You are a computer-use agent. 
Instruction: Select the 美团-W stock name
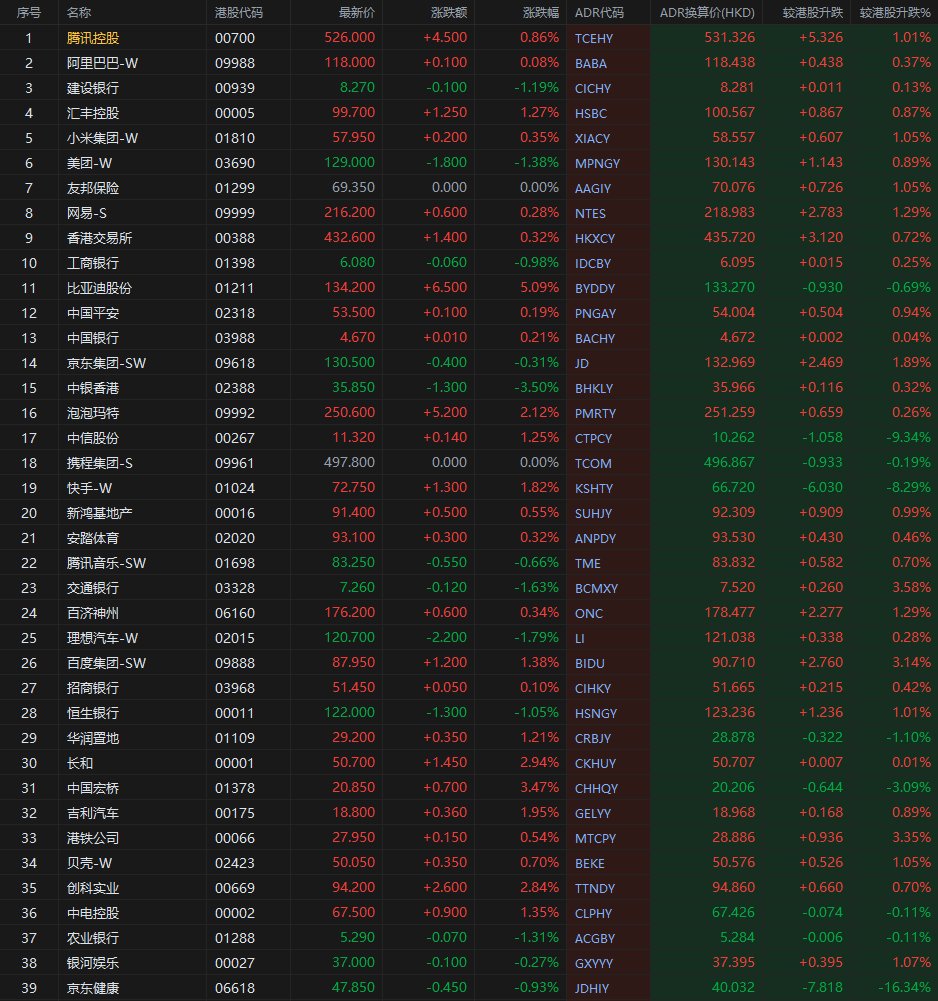89,163
